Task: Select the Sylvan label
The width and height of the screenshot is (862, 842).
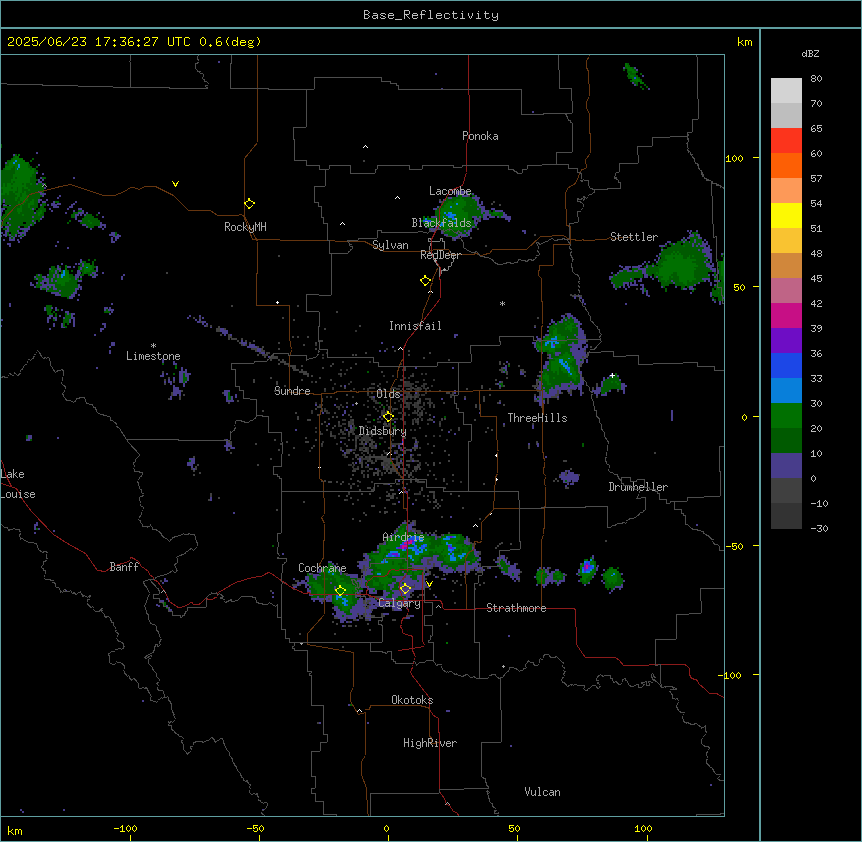Action: pos(390,245)
